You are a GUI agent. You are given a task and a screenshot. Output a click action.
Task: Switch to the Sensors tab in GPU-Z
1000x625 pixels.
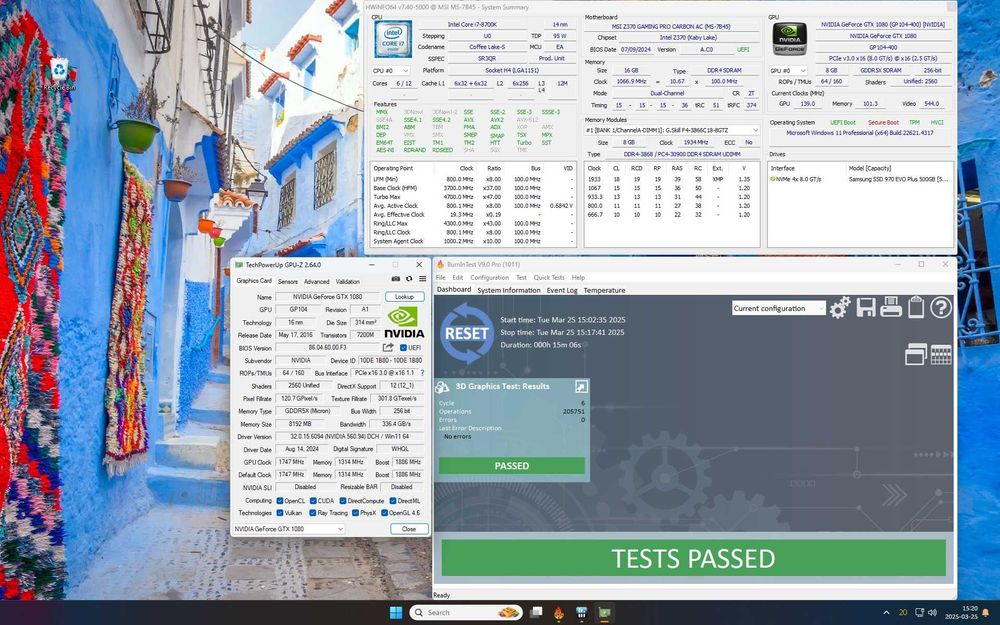point(288,281)
